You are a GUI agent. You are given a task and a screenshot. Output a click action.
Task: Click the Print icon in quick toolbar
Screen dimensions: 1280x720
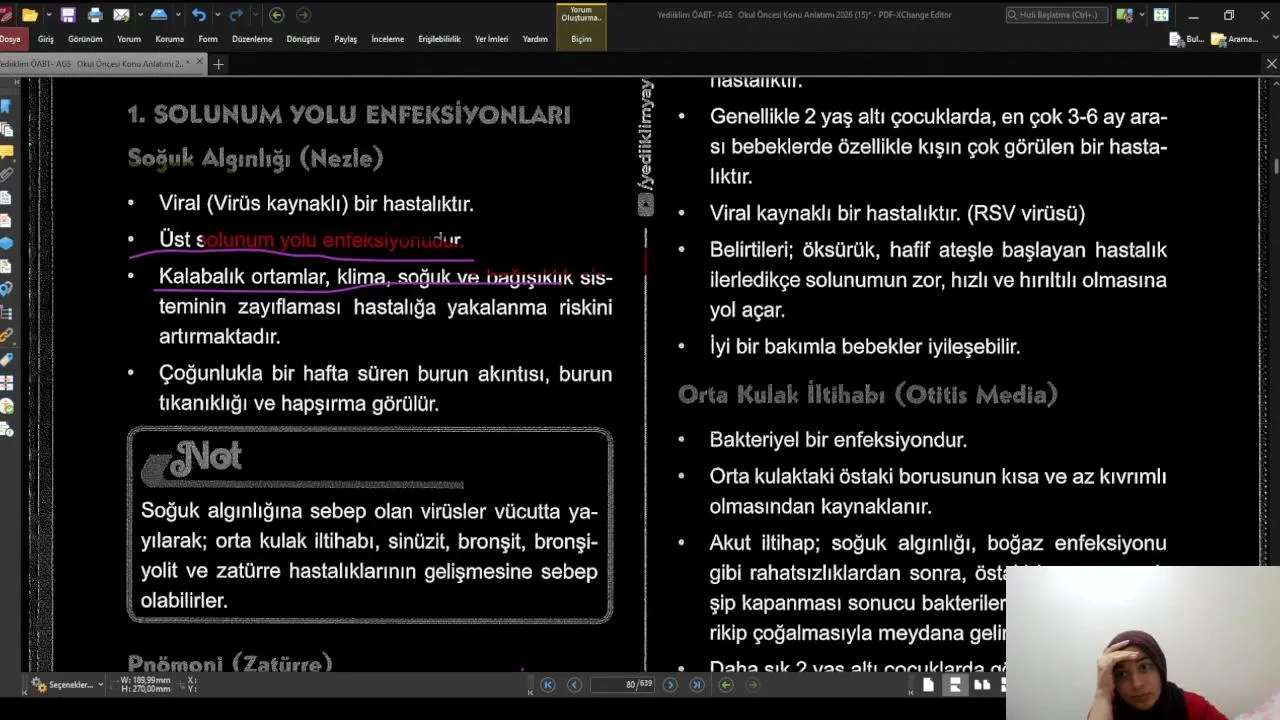[95, 15]
